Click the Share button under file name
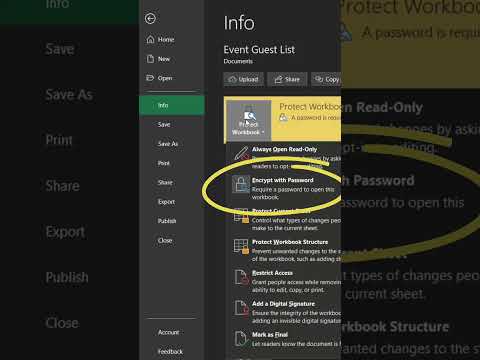The width and height of the screenshot is (480, 360). [x=287, y=79]
